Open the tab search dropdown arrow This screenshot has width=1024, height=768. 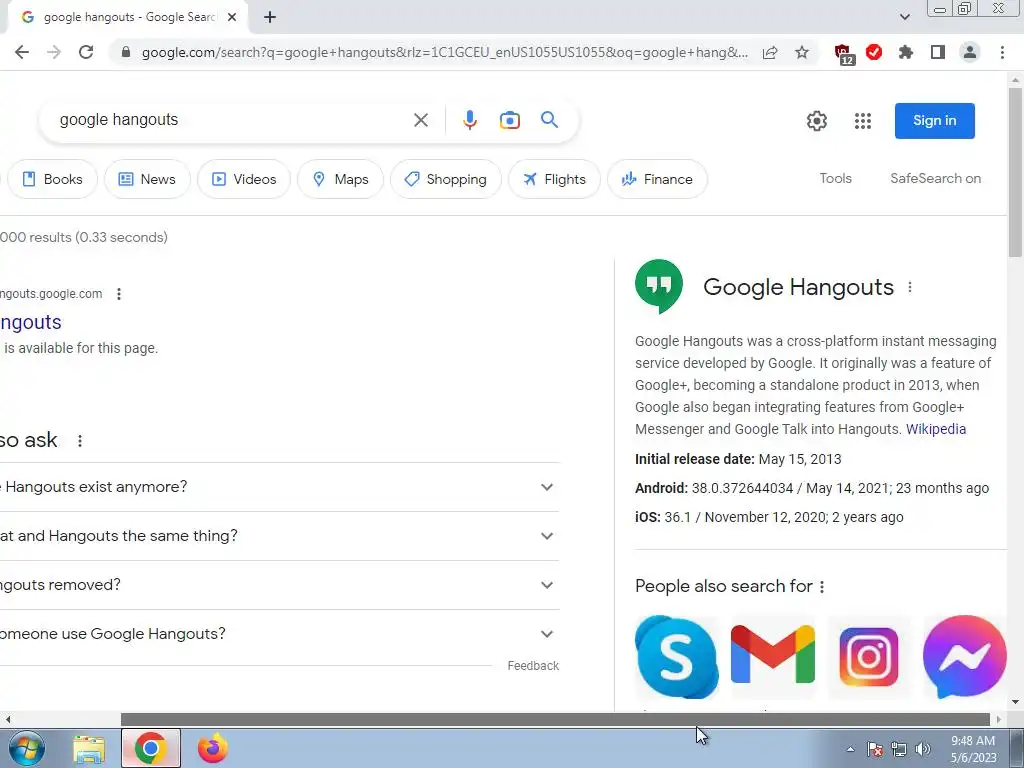[904, 17]
